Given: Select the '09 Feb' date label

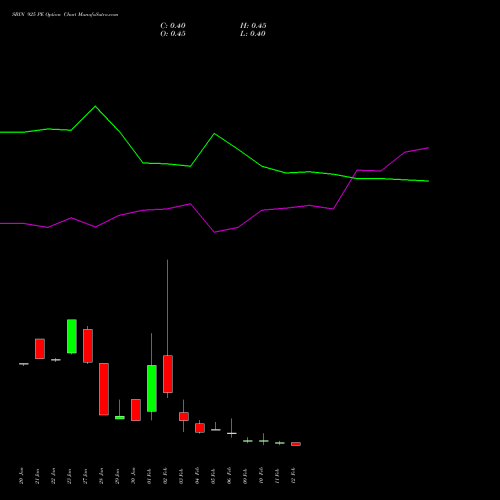Looking at the screenshot, I should [x=246, y=476].
